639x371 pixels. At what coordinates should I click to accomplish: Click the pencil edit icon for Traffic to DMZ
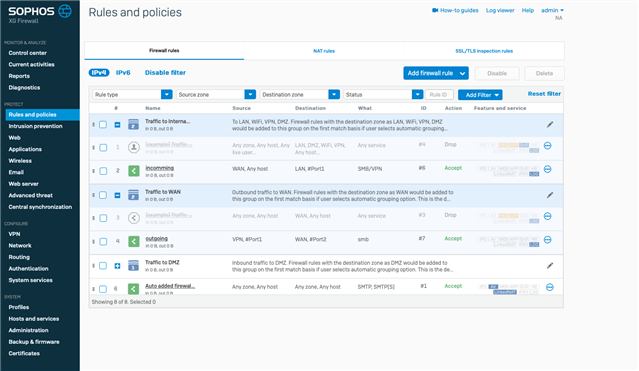(550, 266)
